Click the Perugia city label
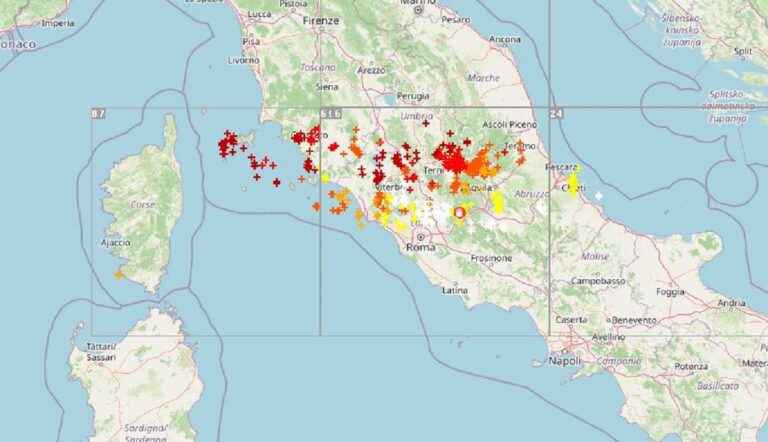 pos(413,96)
